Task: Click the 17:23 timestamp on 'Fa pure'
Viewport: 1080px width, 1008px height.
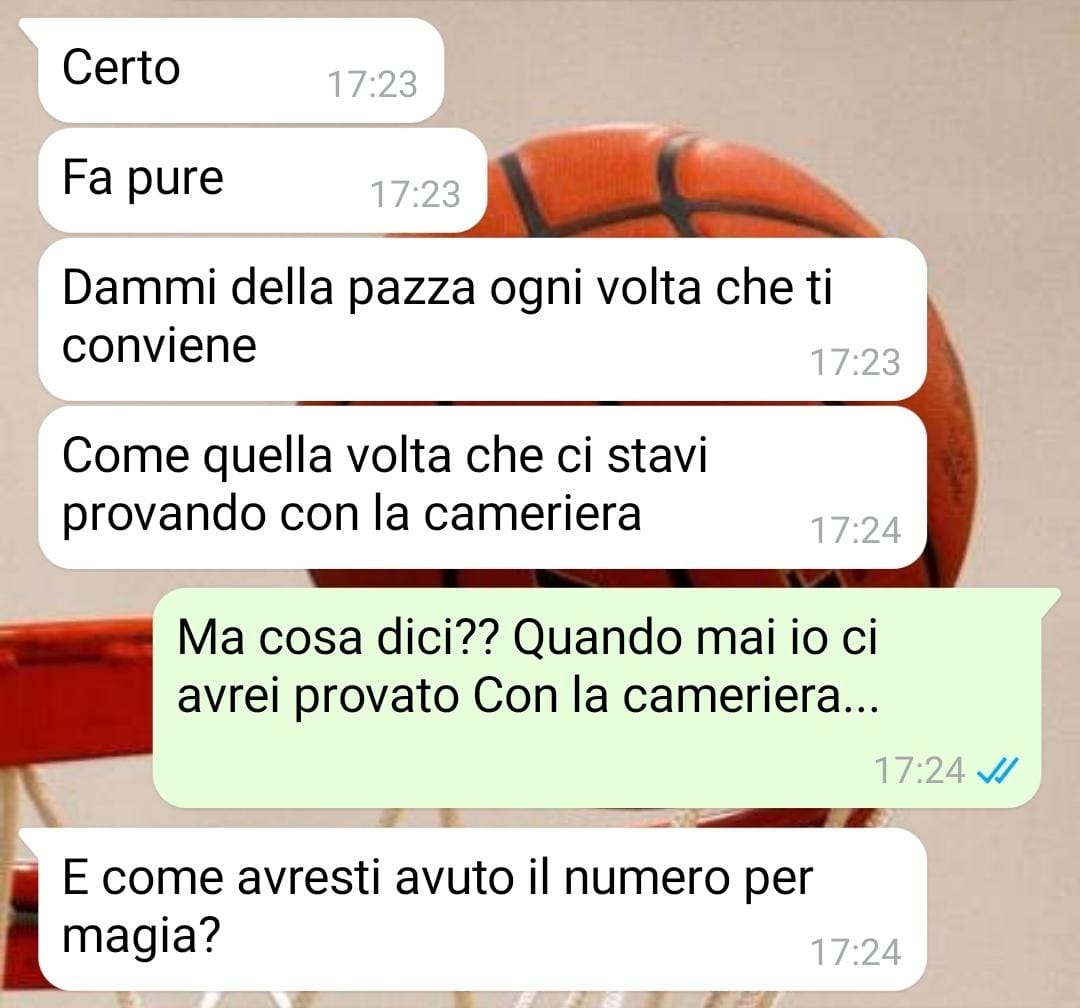Action: (x=415, y=194)
